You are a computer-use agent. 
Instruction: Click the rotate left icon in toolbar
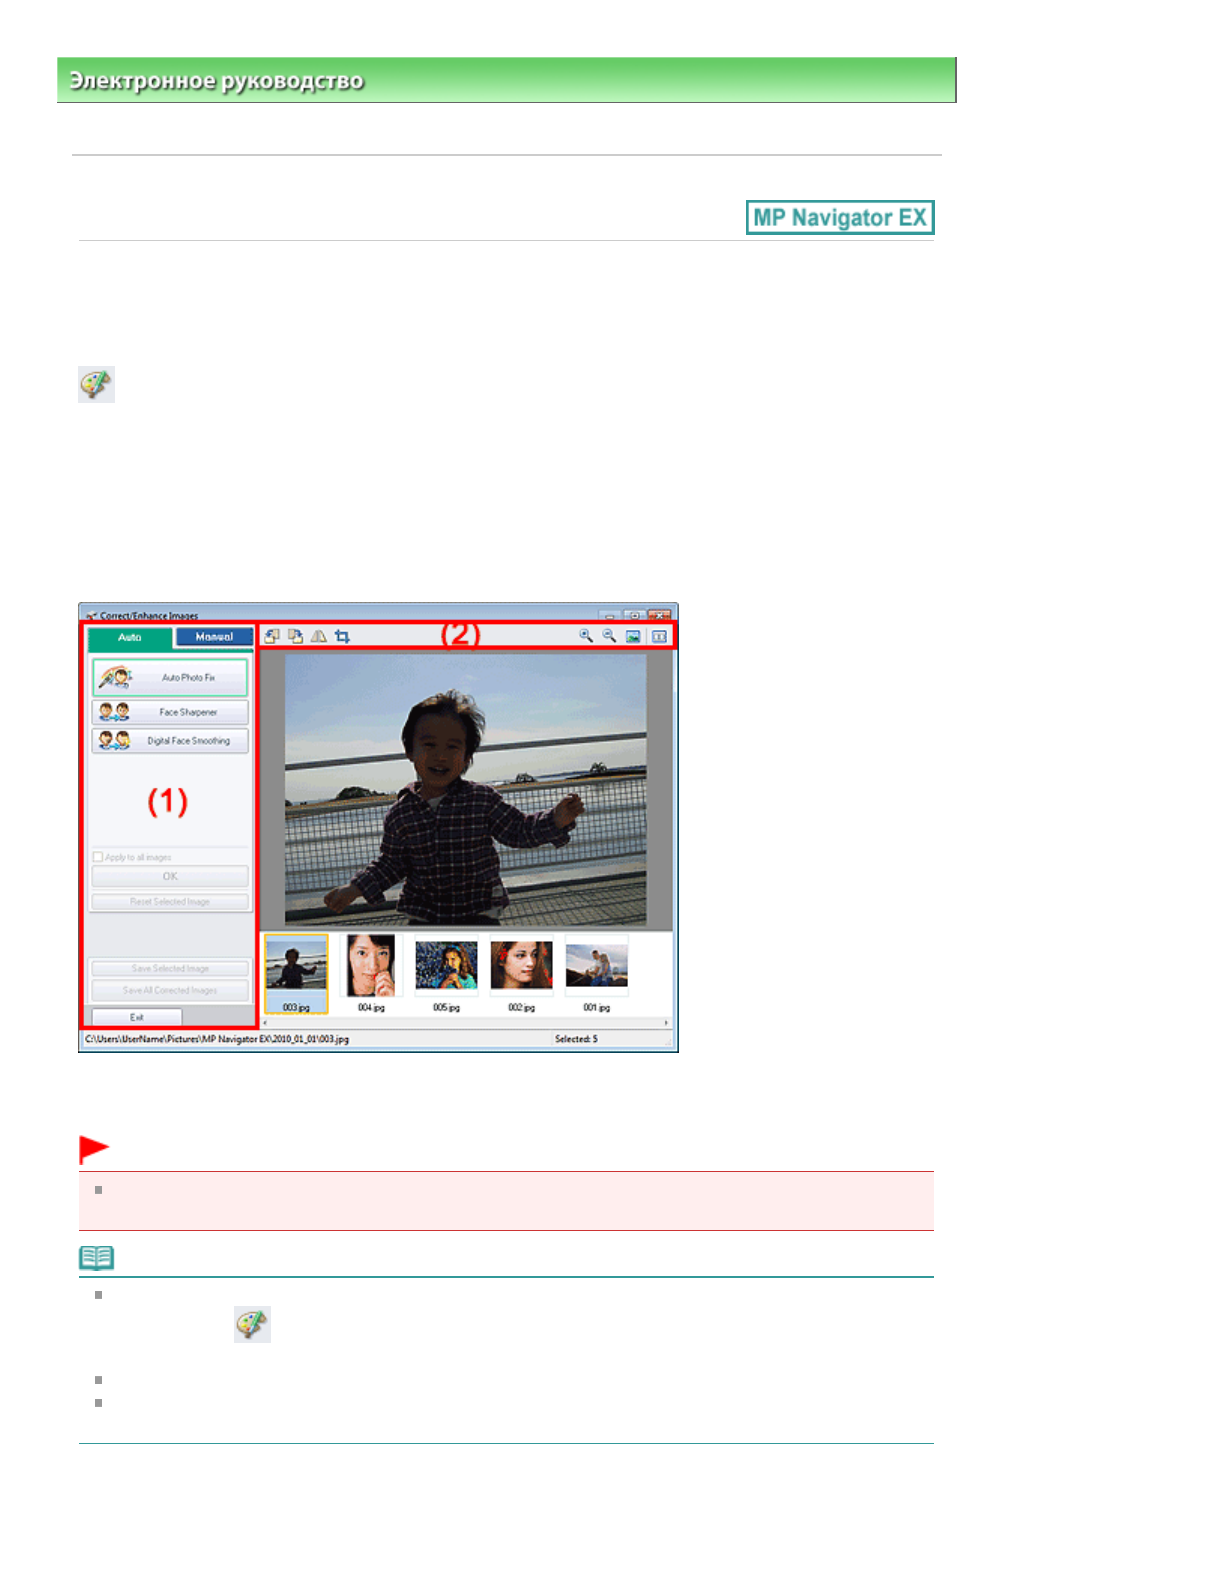[x=272, y=636]
